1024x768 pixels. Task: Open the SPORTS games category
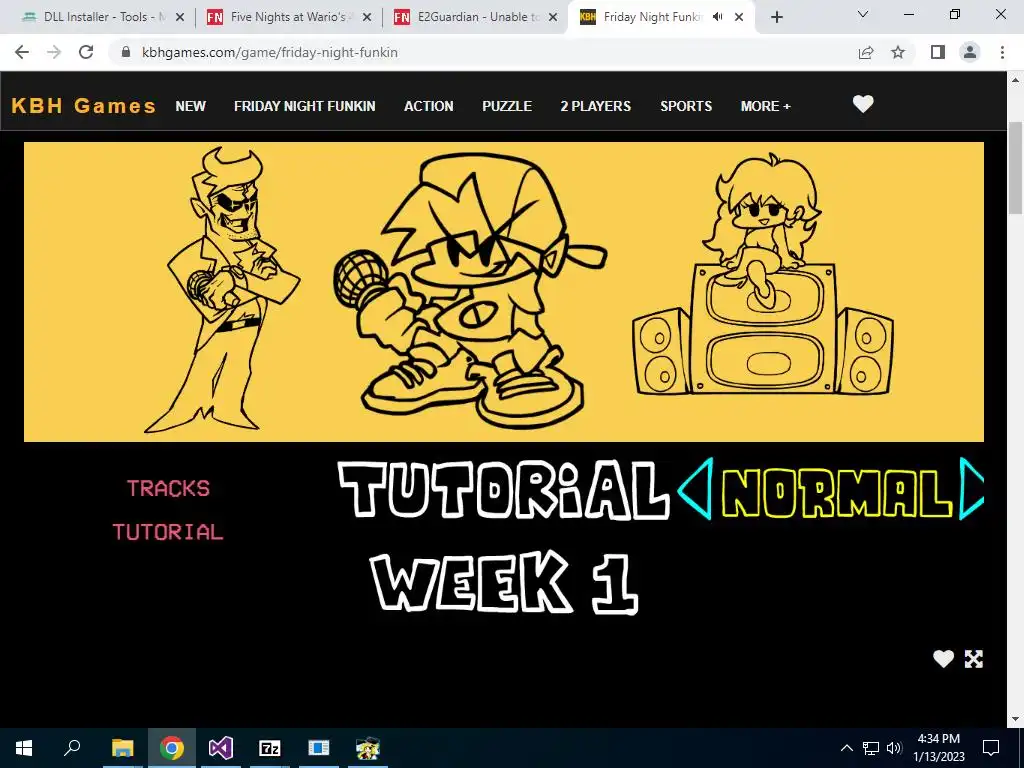[x=686, y=106]
